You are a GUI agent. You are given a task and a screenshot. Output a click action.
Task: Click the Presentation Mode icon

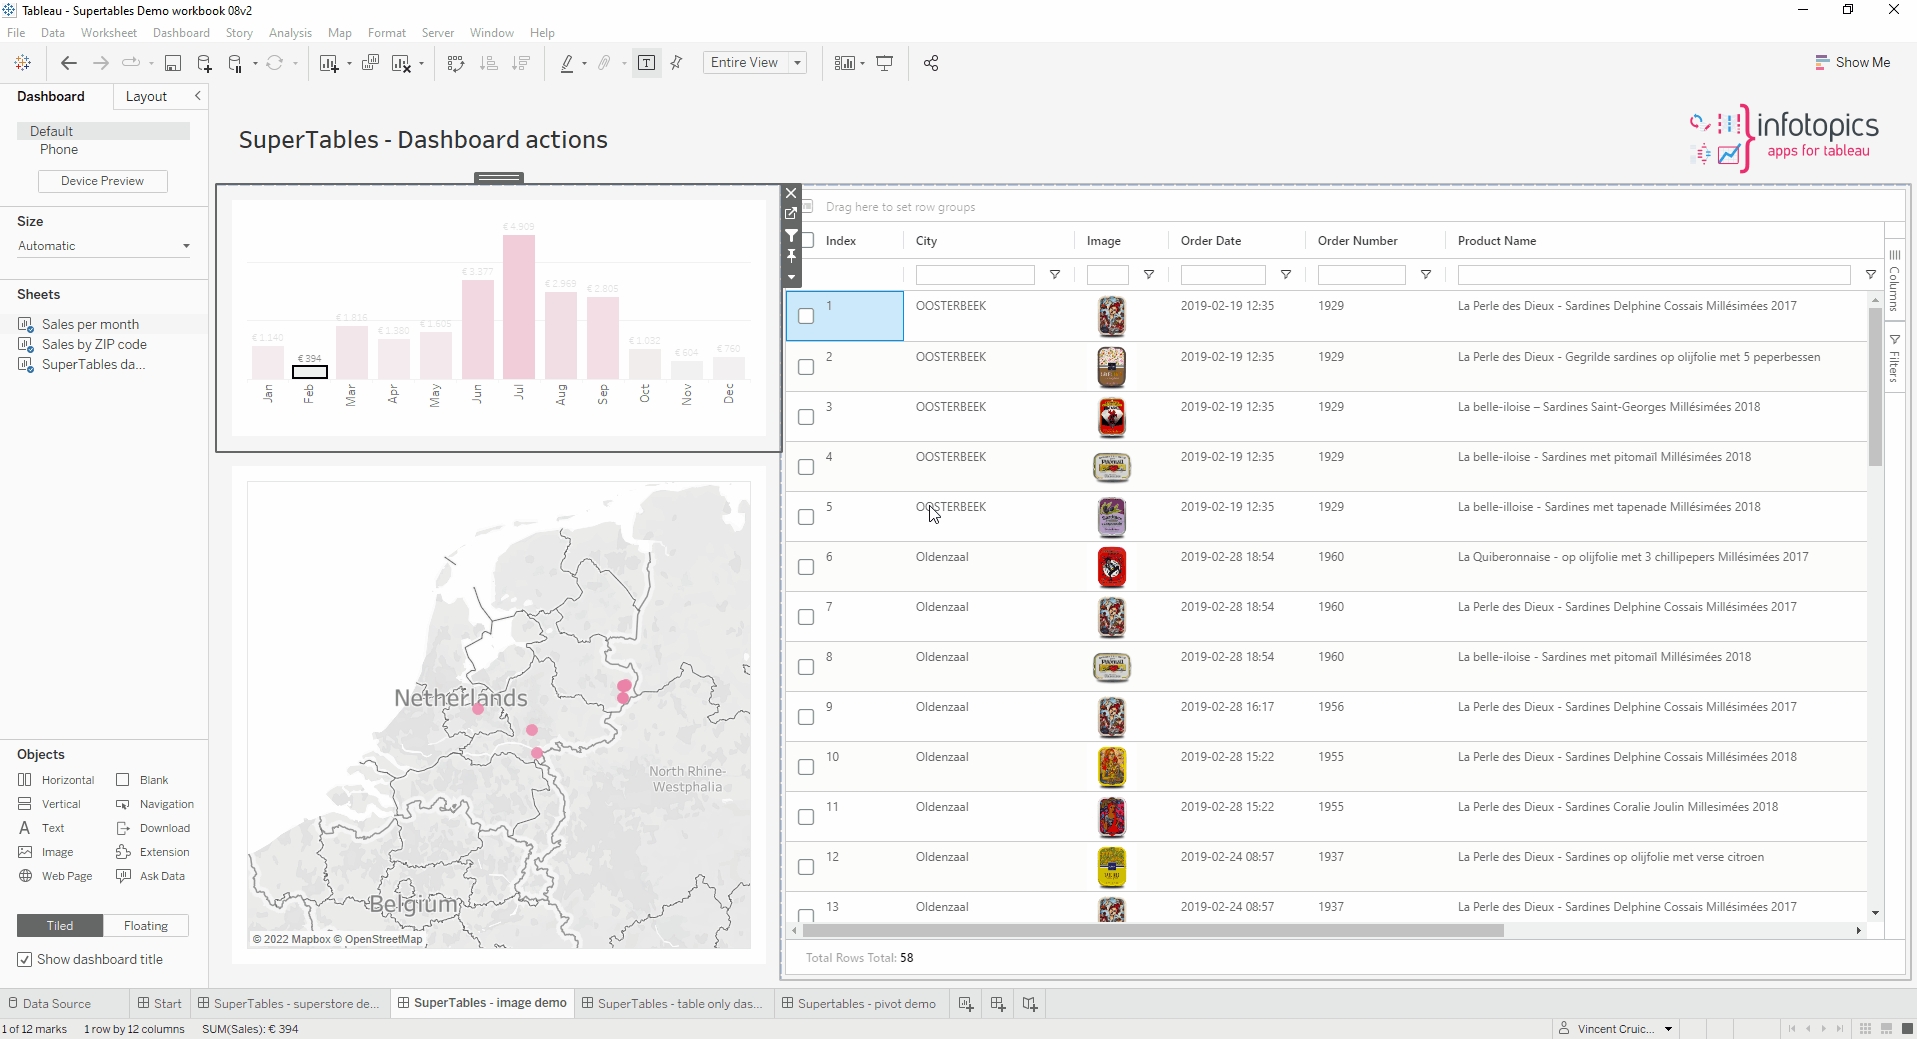point(885,63)
